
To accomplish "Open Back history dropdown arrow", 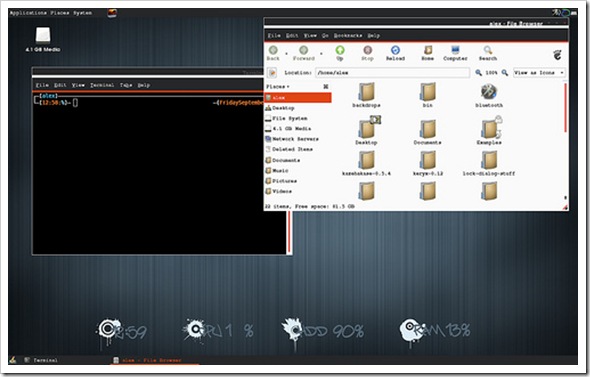I will 286,54.
